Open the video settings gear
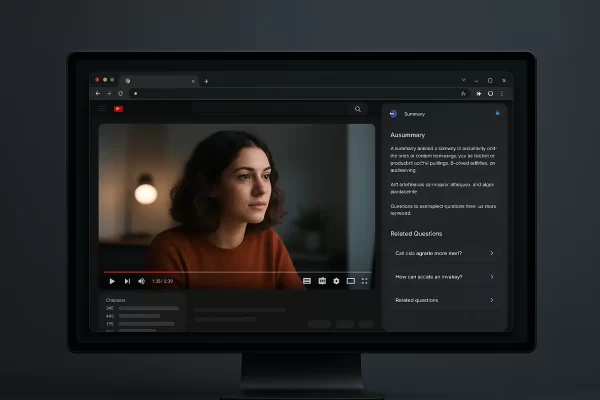 tap(336, 281)
